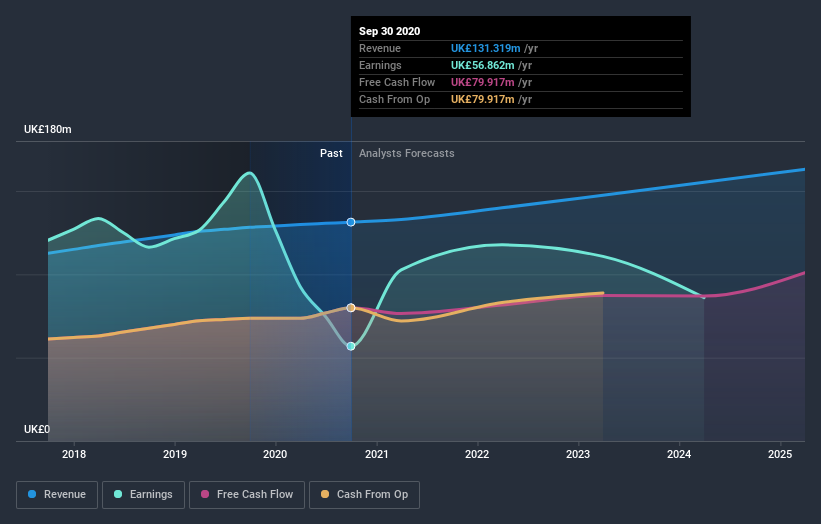Click the UK£0 y-axis label
The width and height of the screenshot is (821, 524).
point(37,429)
